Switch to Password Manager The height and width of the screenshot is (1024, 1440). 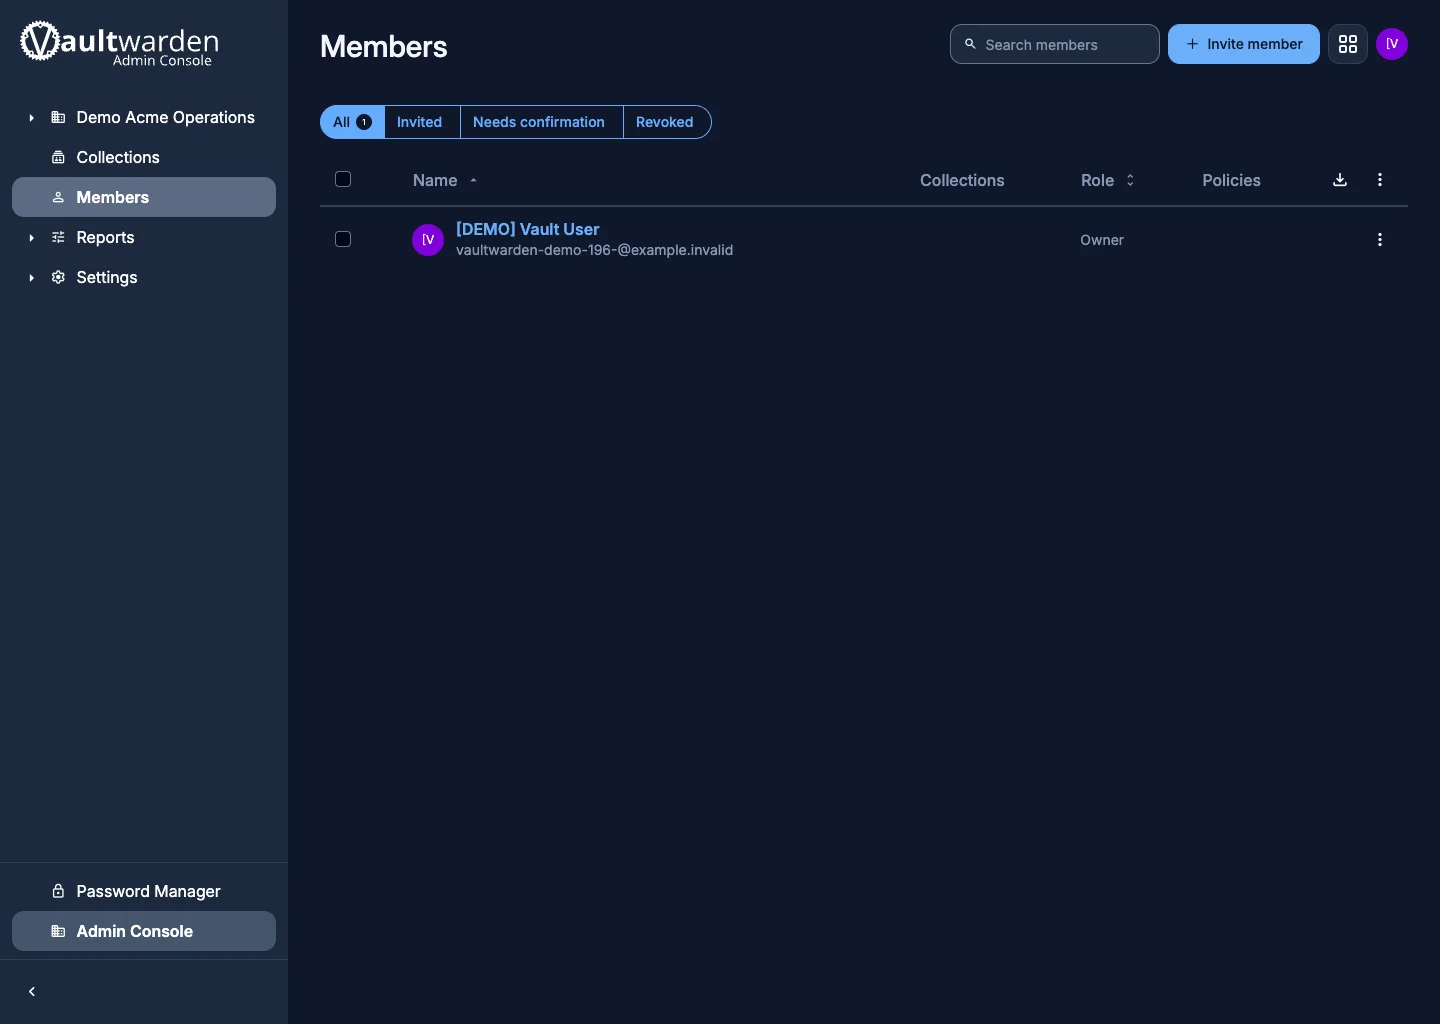click(x=144, y=891)
